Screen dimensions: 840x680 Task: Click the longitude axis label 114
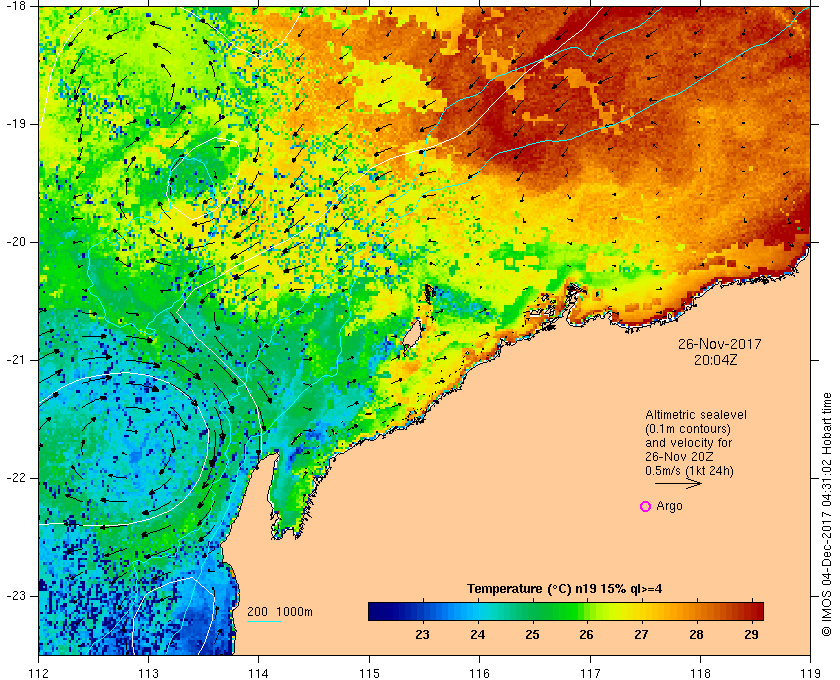pos(259,673)
